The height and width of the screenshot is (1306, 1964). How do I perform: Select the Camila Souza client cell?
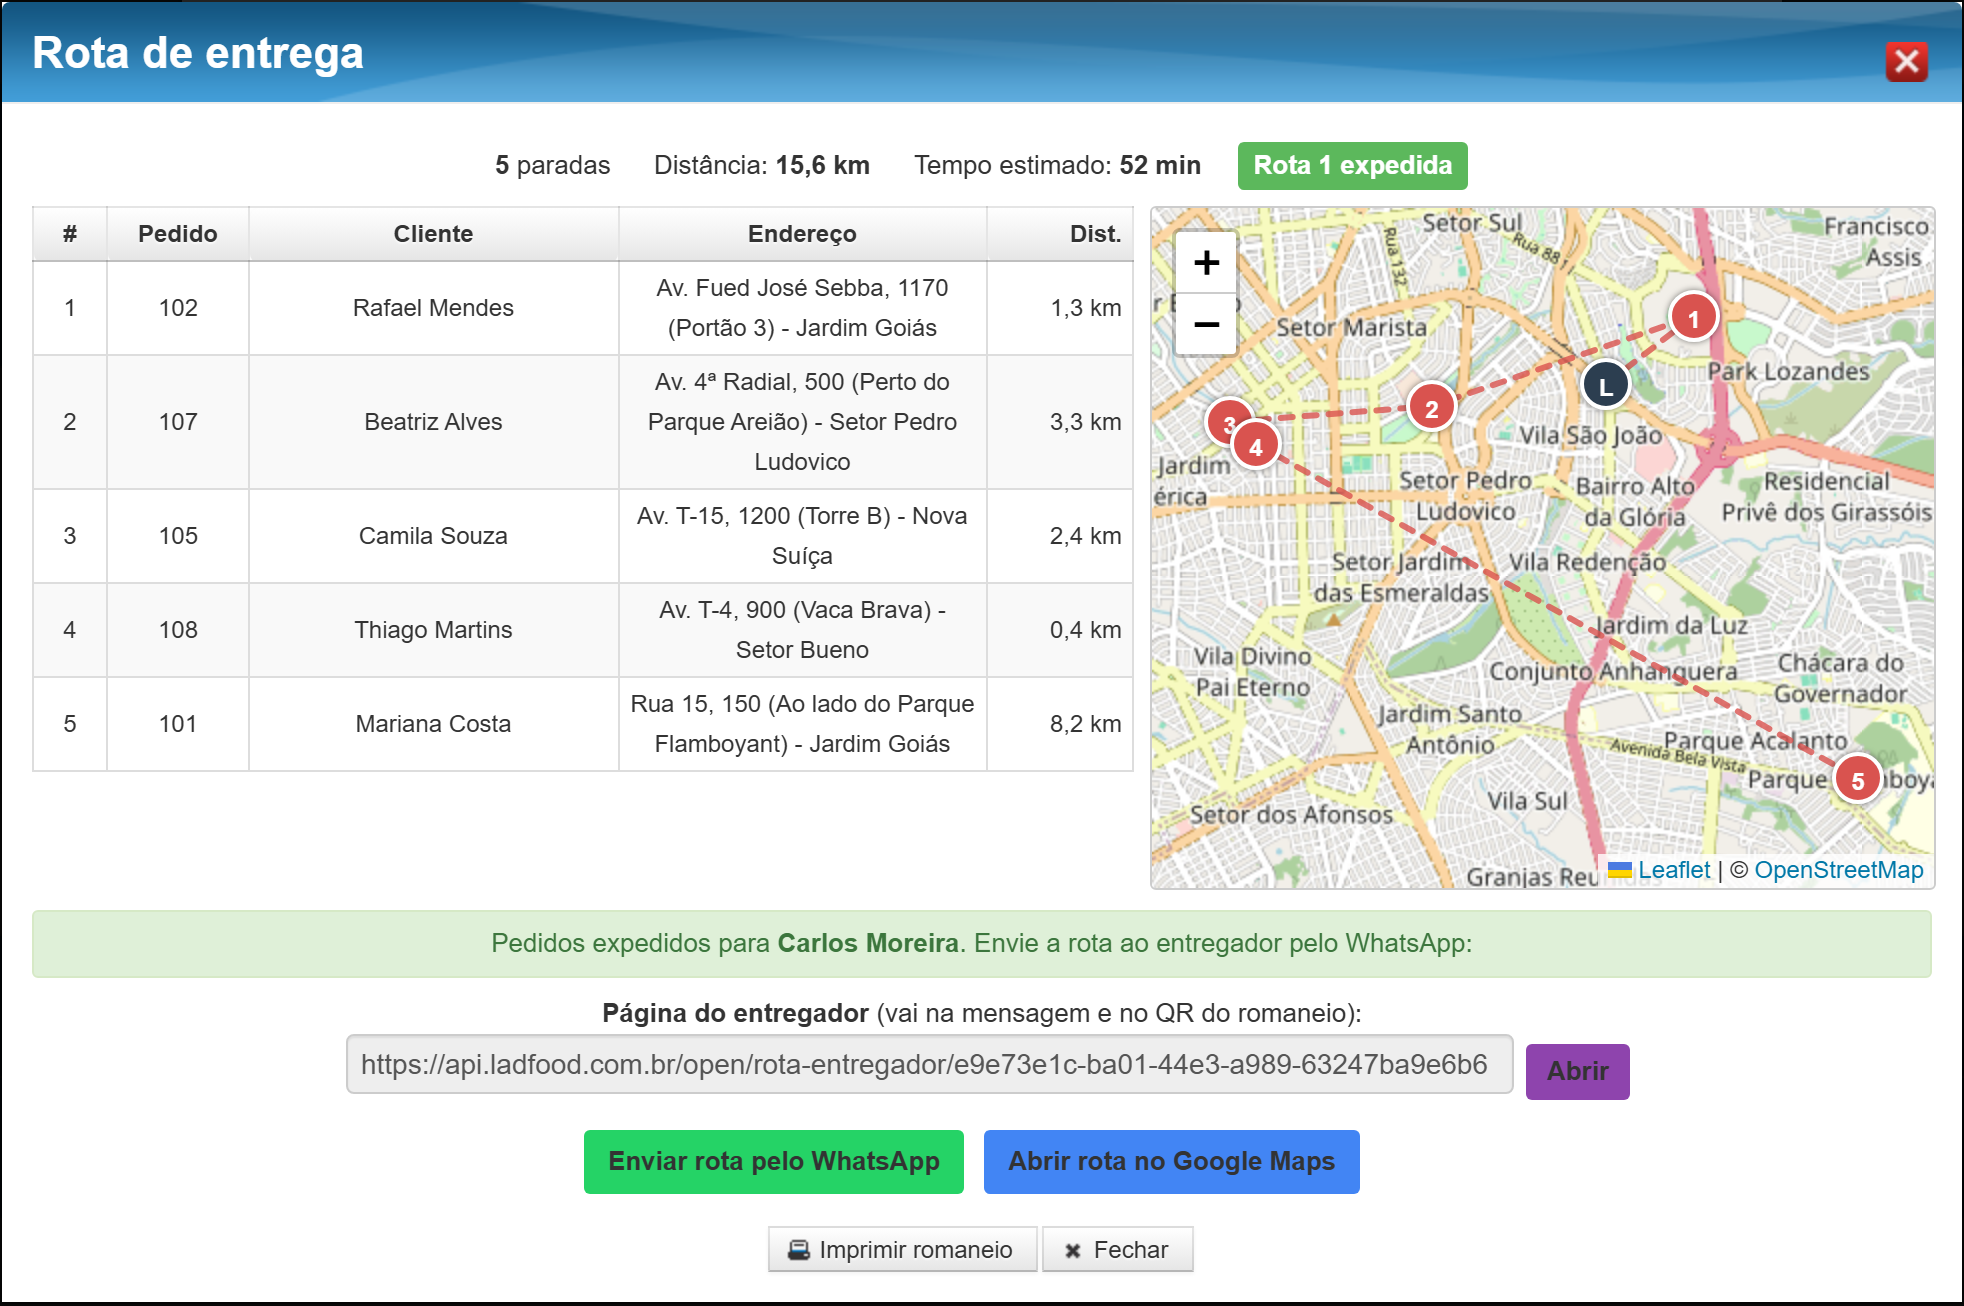click(x=433, y=536)
